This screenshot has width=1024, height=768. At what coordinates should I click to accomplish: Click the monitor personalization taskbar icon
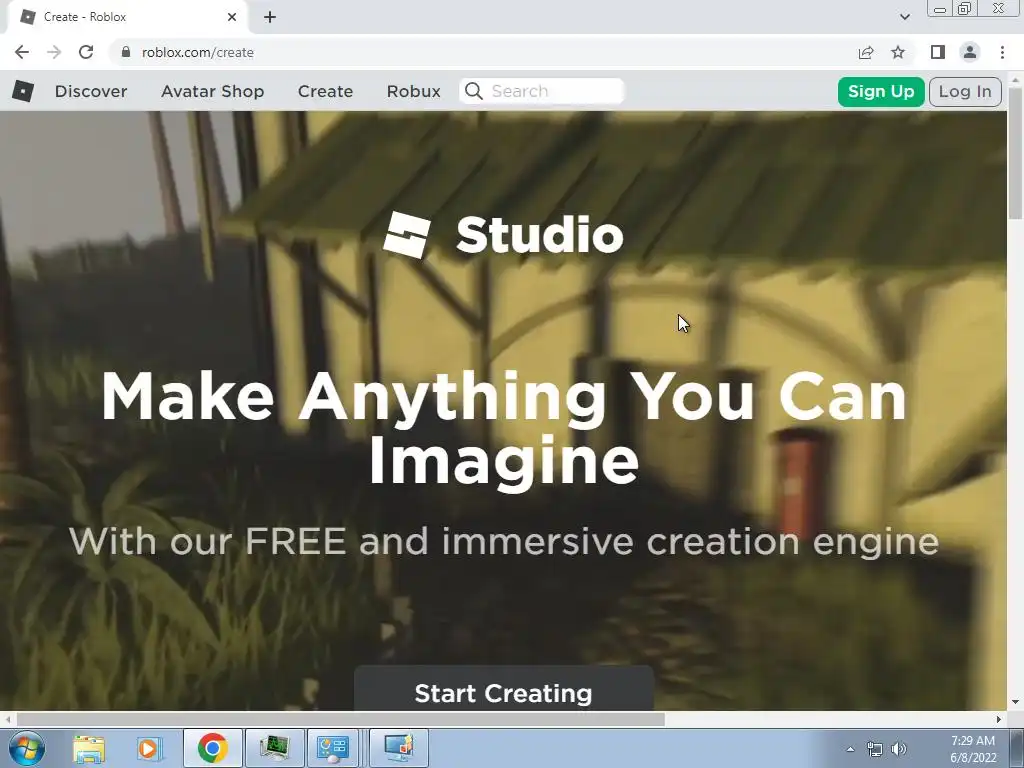tap(399, 748)
